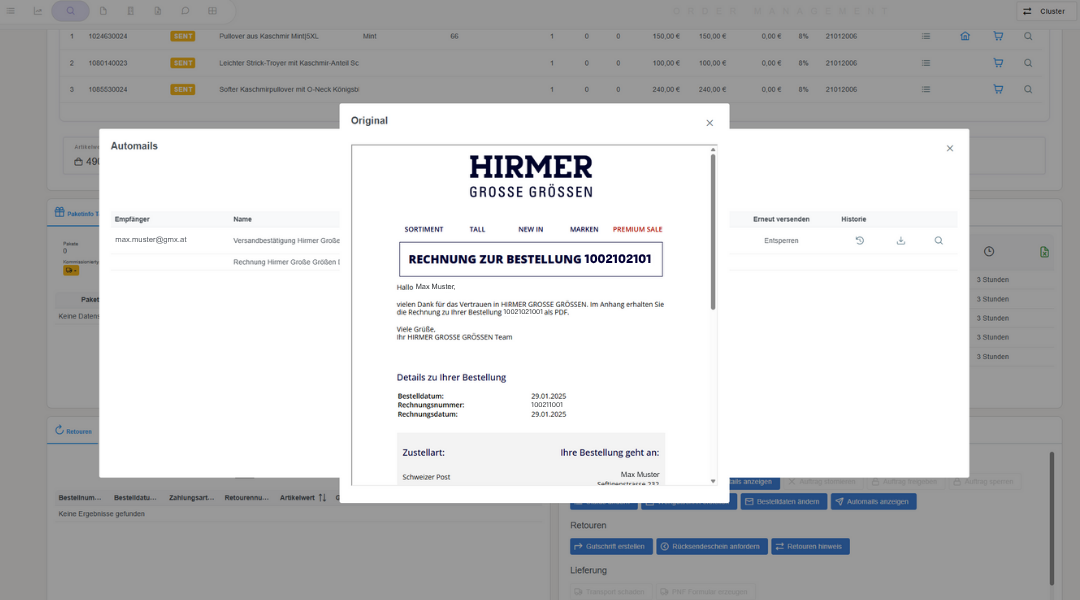1080x600 pixels.
Task: Click the SENT badge for item 1085530024
Action: [183, 90]
